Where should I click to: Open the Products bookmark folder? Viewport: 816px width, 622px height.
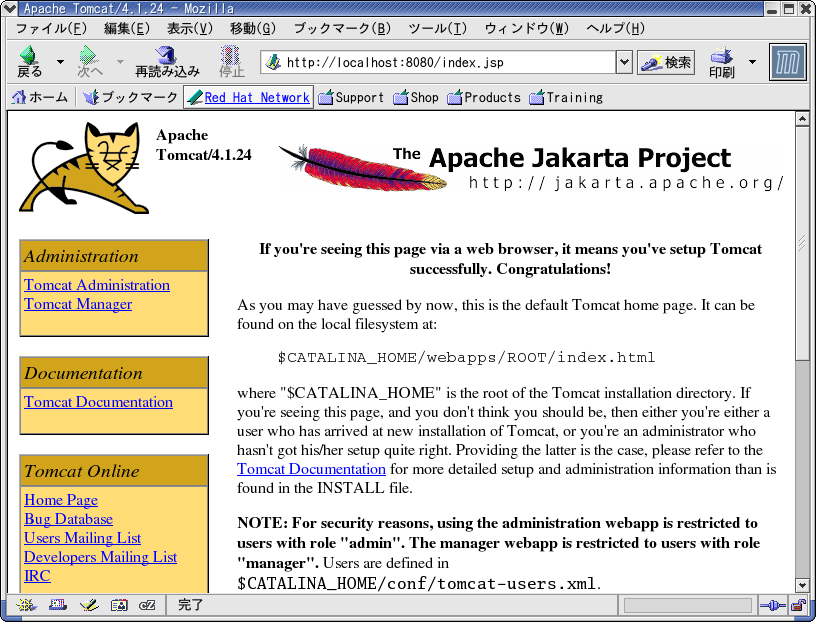point(484,97)
